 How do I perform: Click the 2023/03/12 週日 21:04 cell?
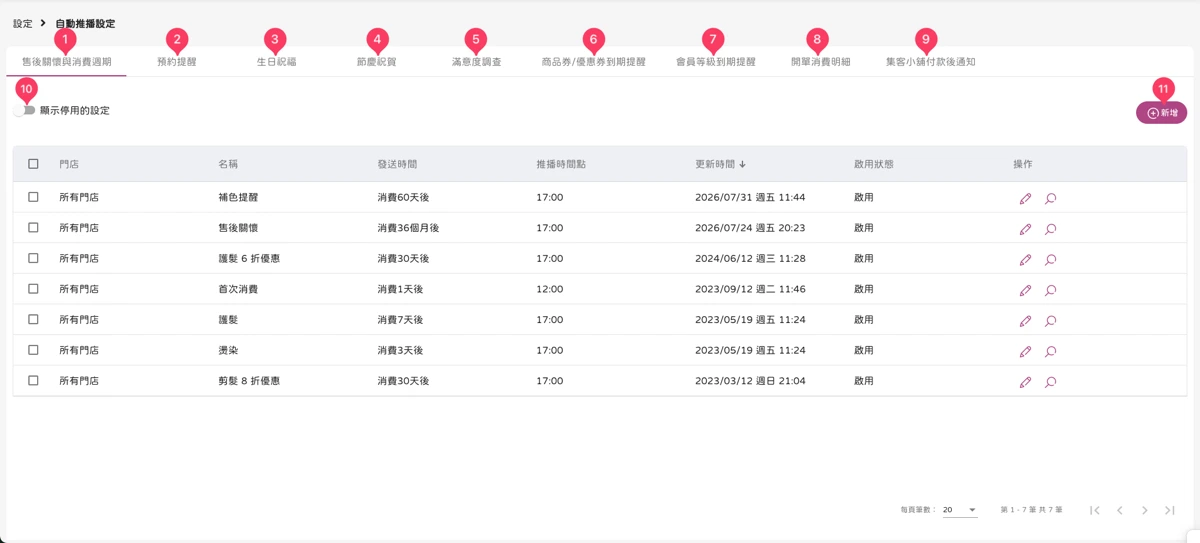point(750,381)
